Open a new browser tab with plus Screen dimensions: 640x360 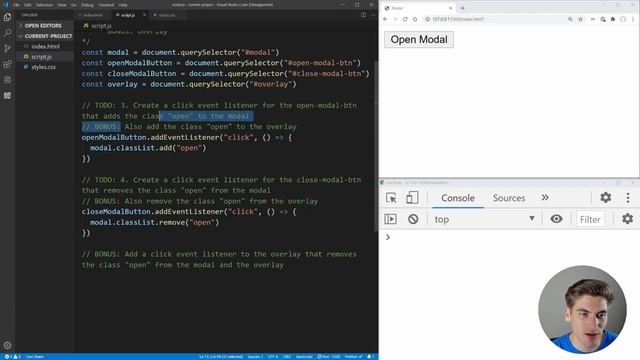click(x=462, y=8)
